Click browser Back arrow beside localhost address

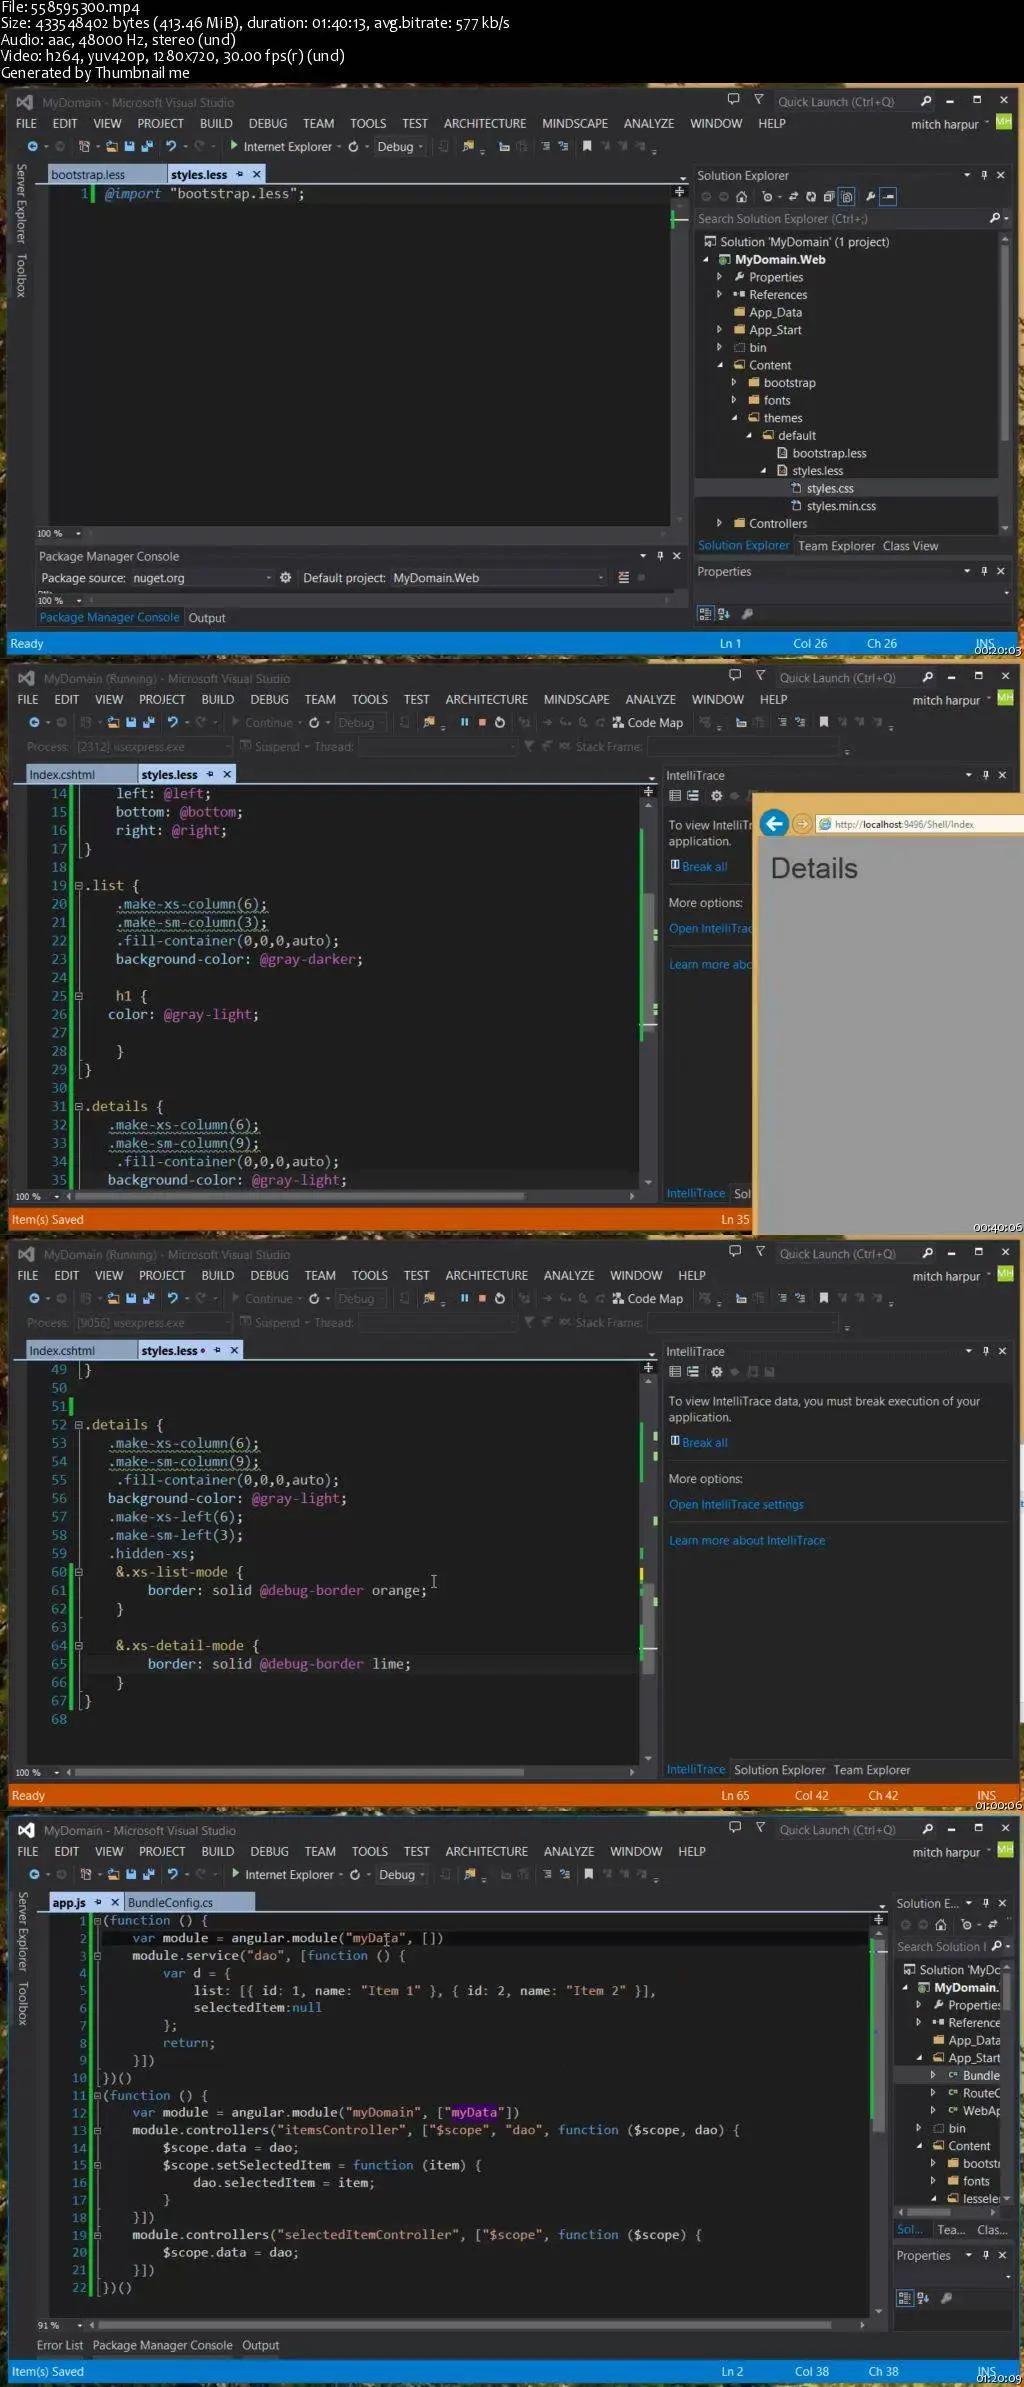774,824
